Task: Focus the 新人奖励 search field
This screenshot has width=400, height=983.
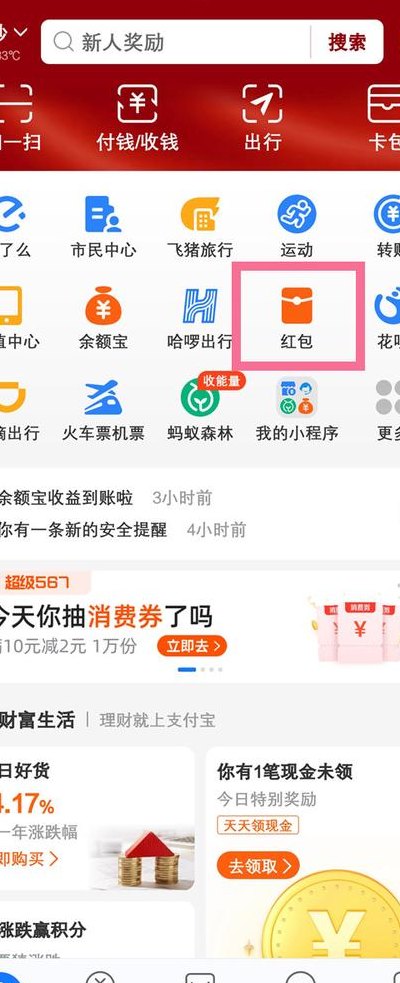Action: click(x=177, y=42)
